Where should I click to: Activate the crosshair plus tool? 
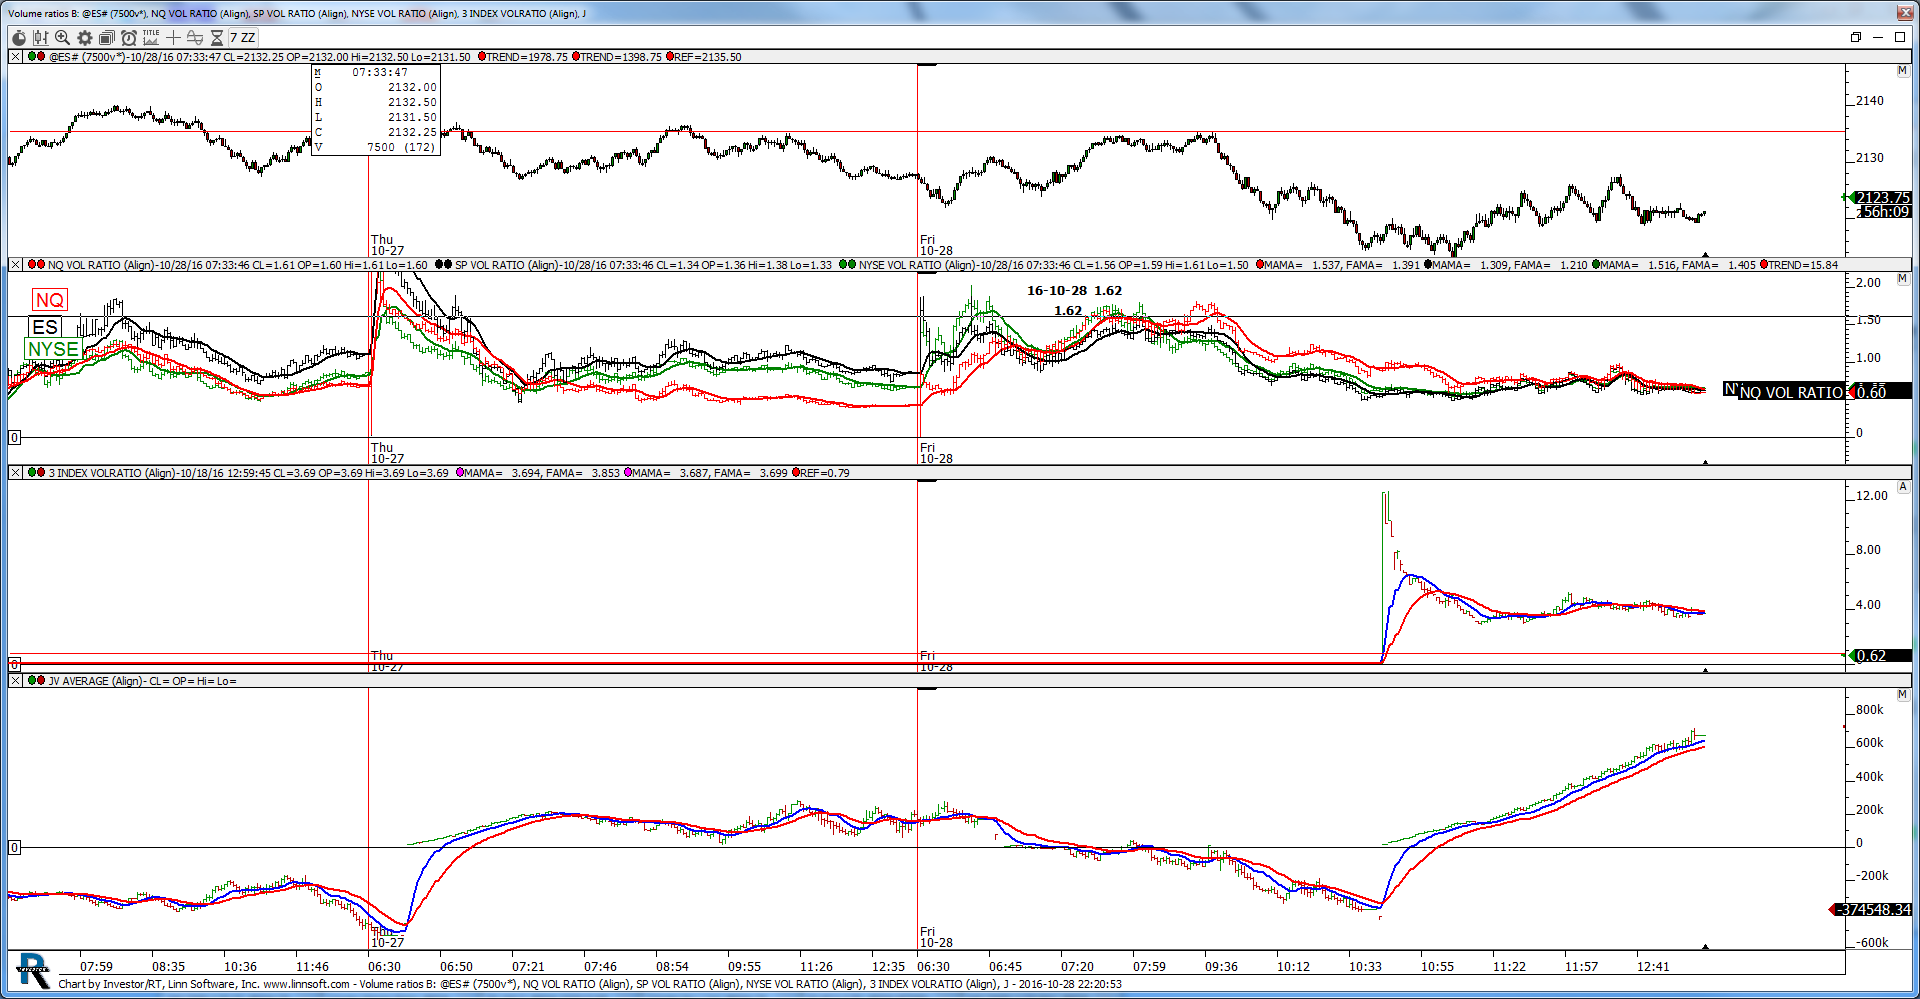(x=174, y=38)
